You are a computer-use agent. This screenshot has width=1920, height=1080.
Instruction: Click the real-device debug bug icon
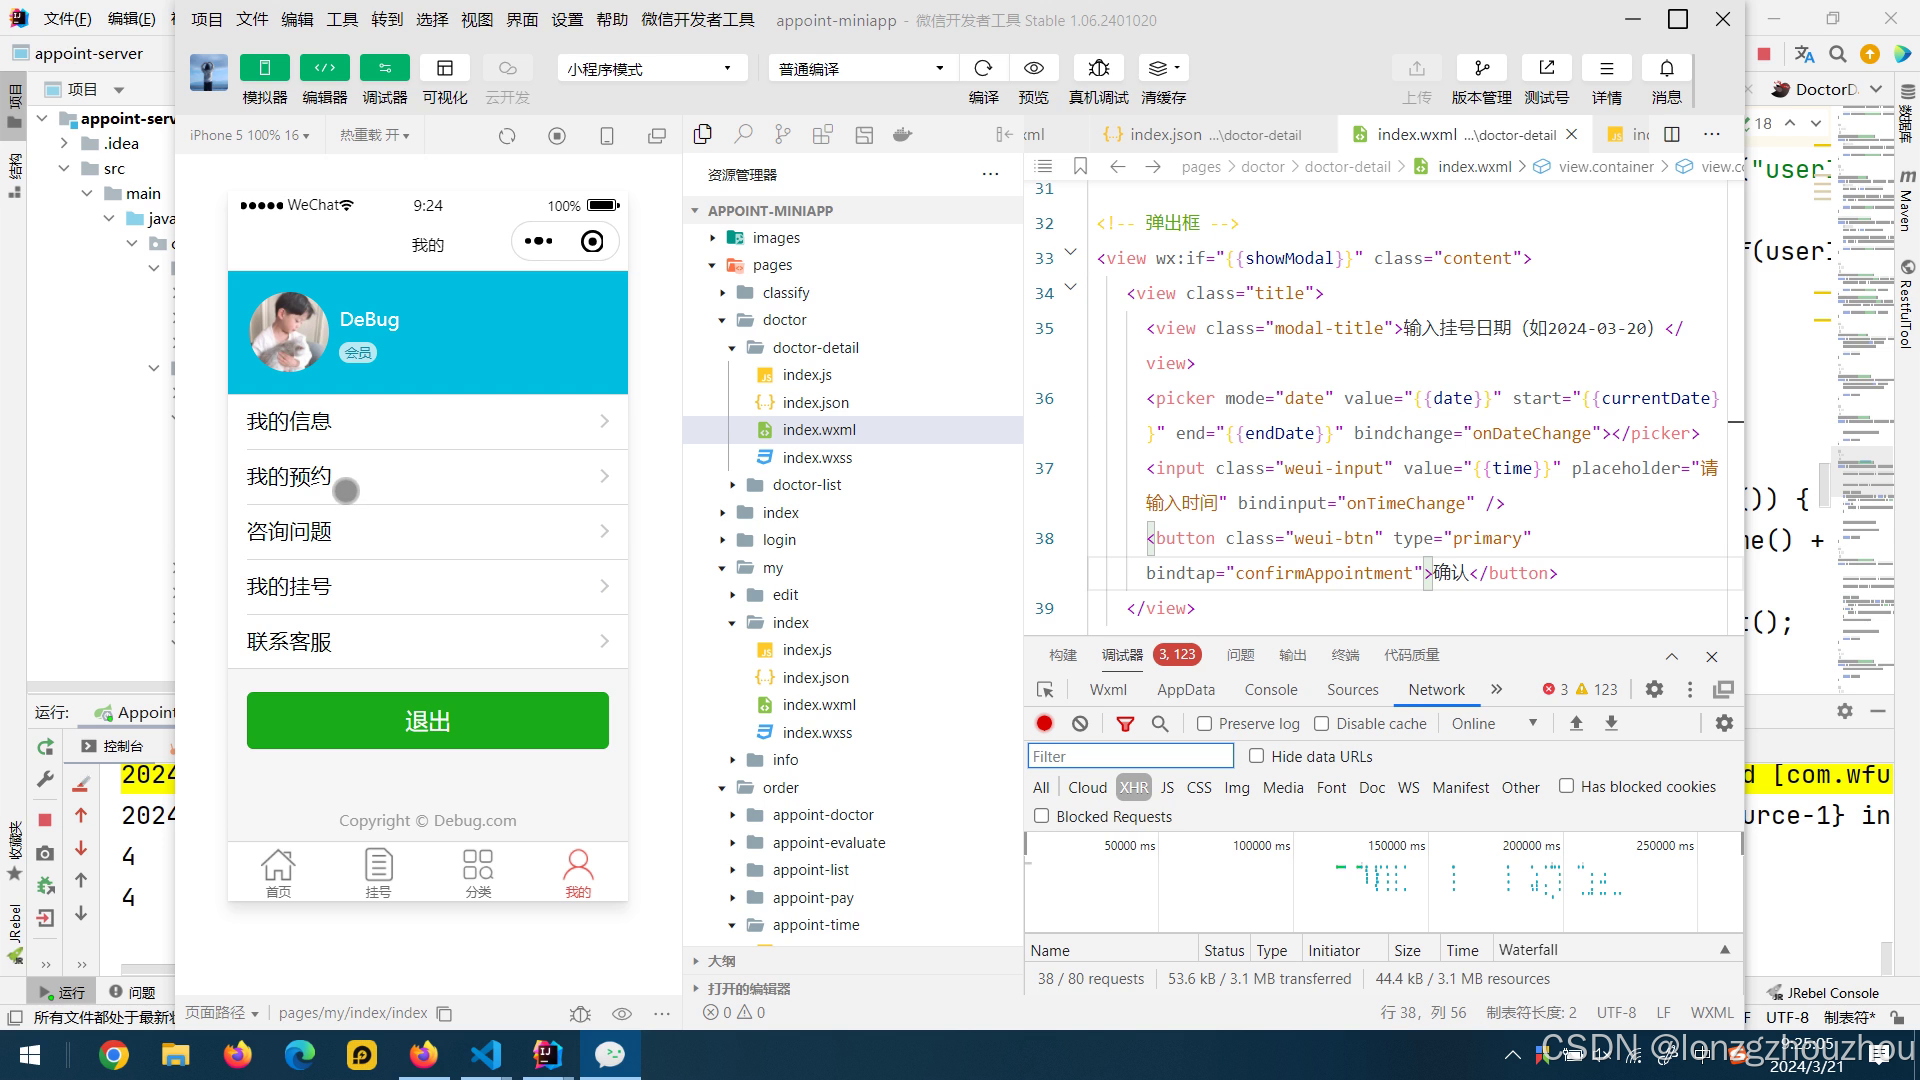click(1098, 68)
